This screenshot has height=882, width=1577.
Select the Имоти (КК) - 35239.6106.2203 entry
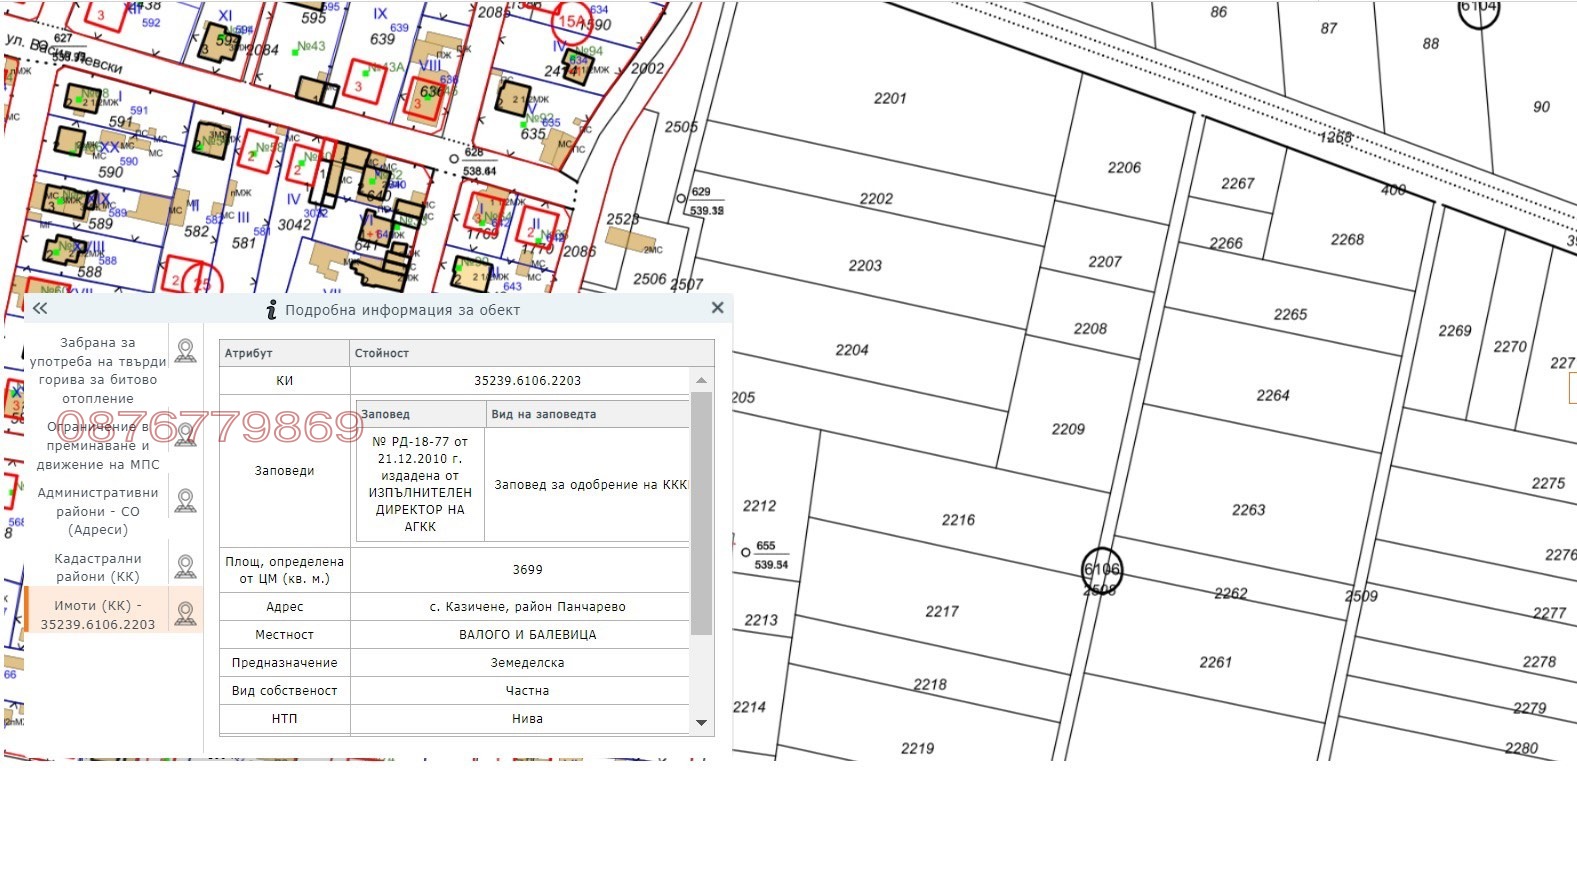(98, 614)
